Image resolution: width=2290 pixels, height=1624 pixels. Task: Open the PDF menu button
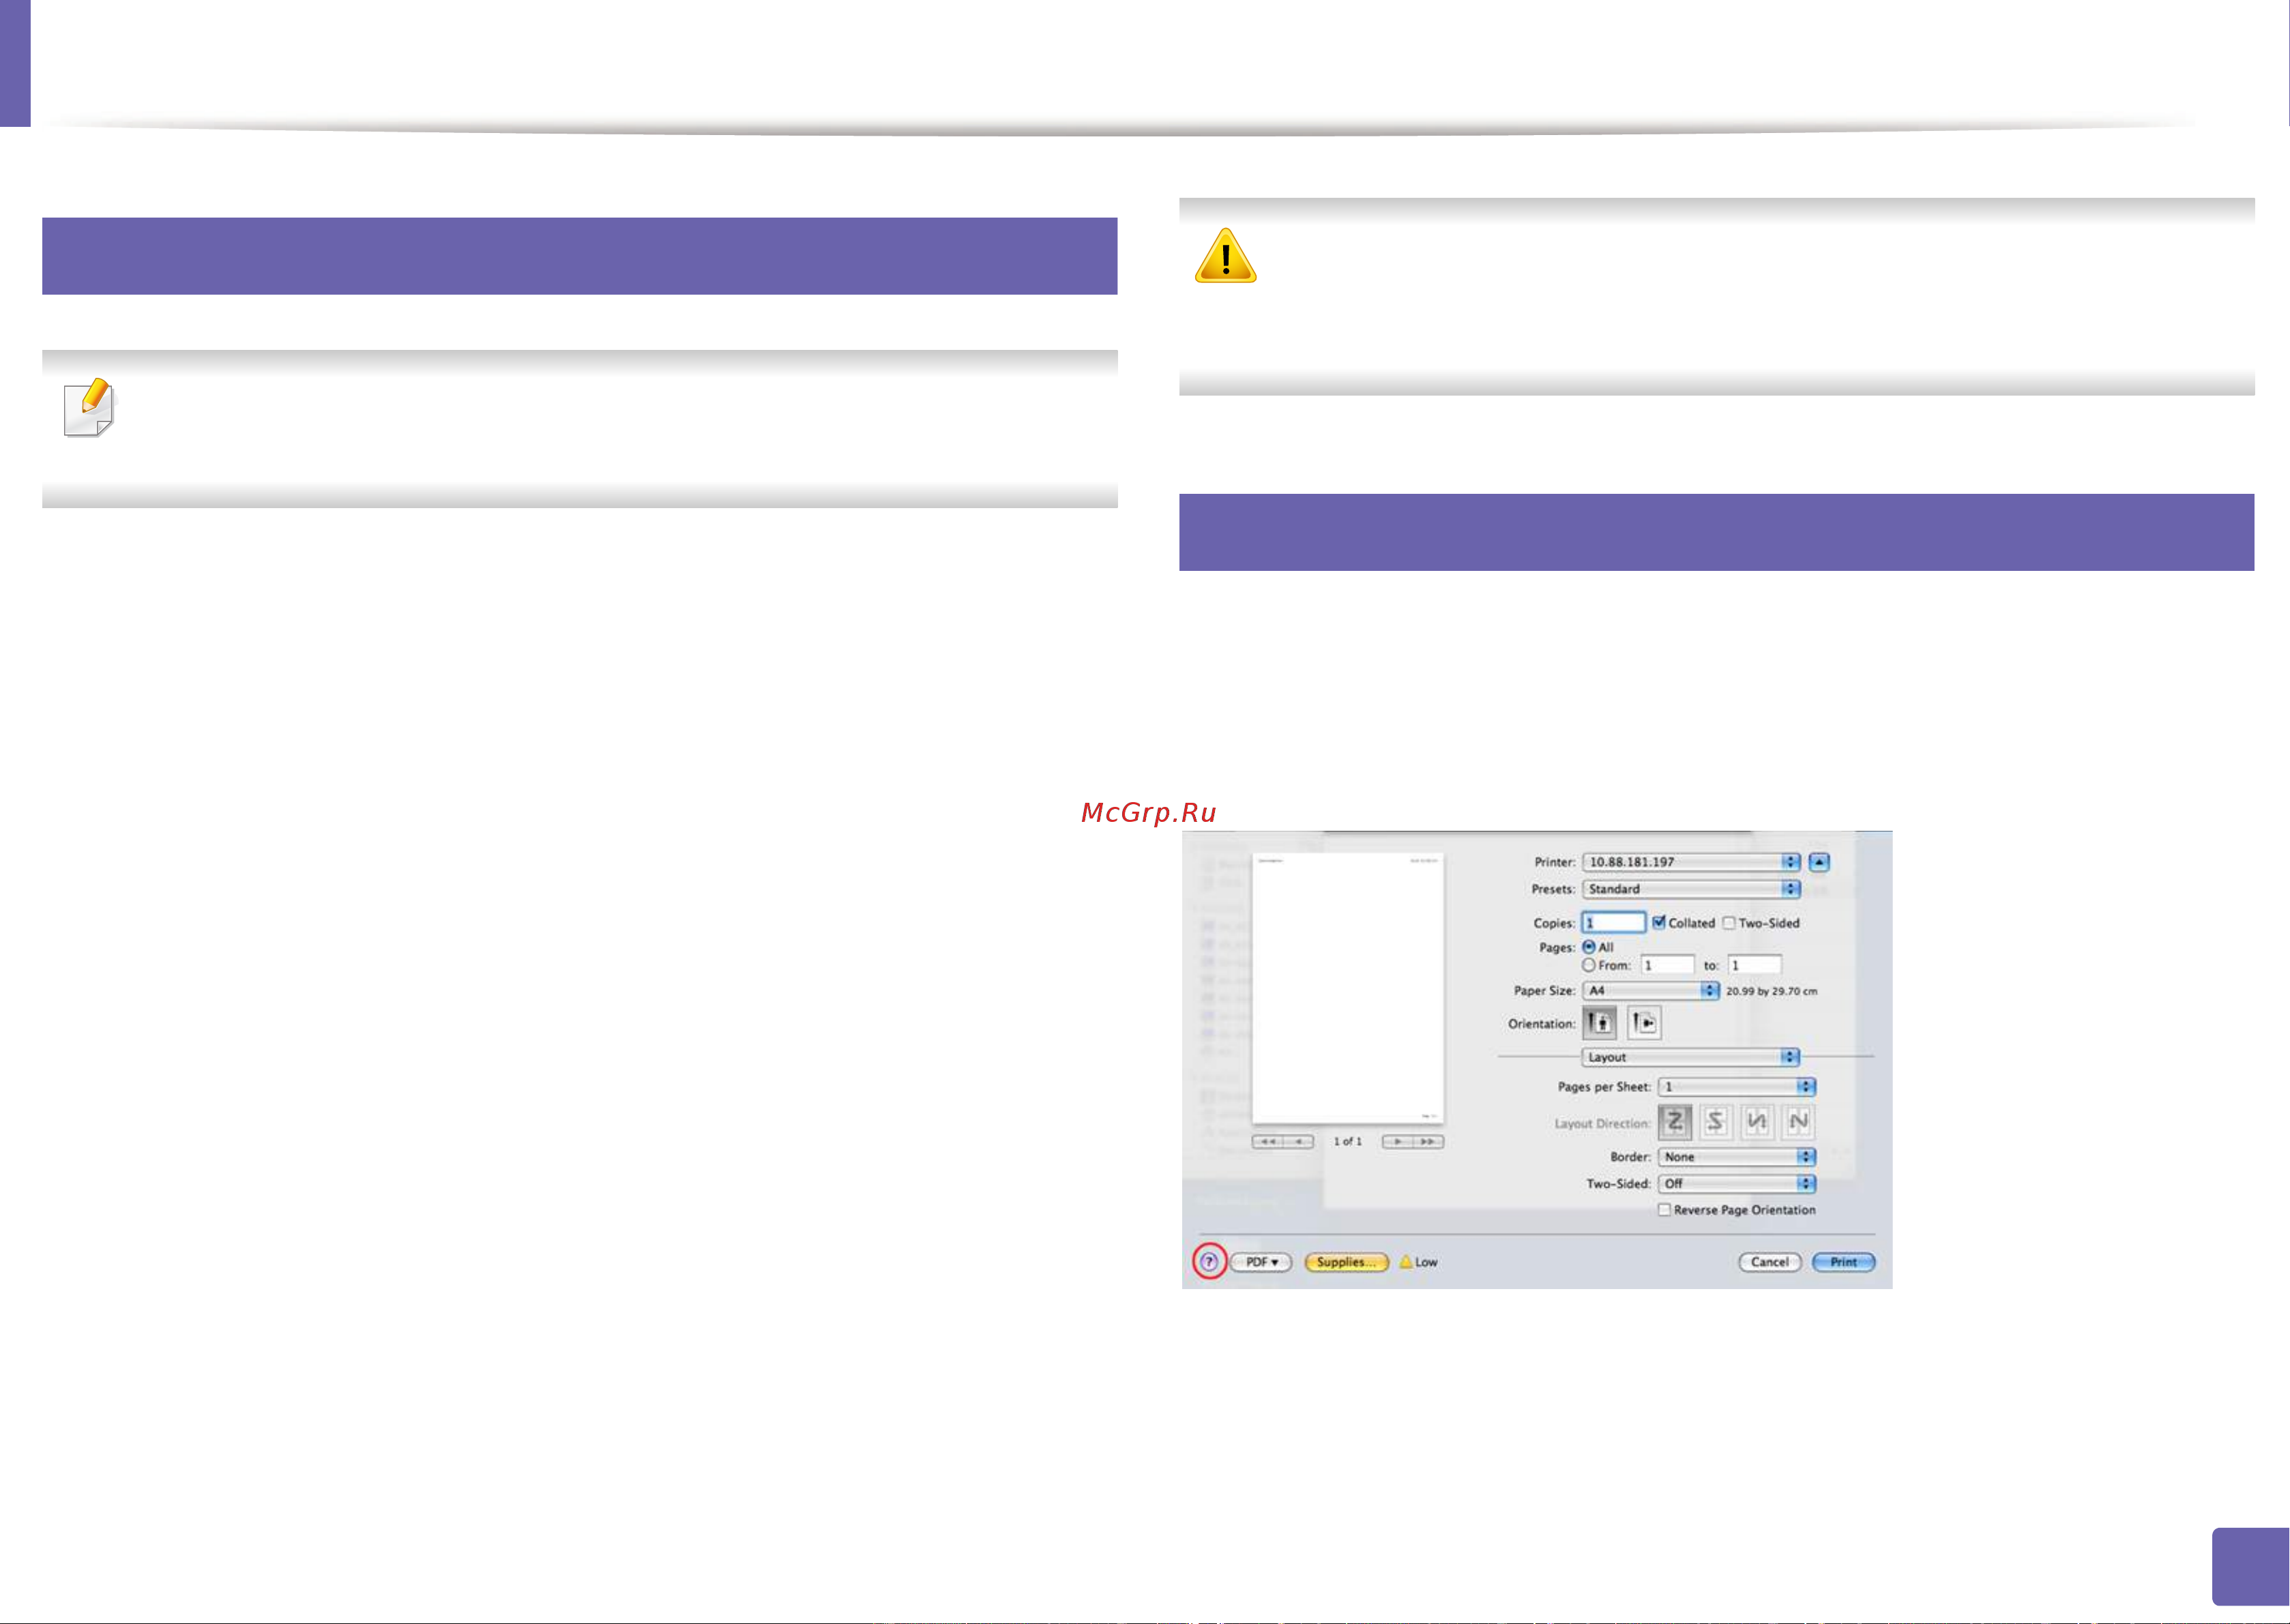pyautogui.click(x=1261, y=1262)
